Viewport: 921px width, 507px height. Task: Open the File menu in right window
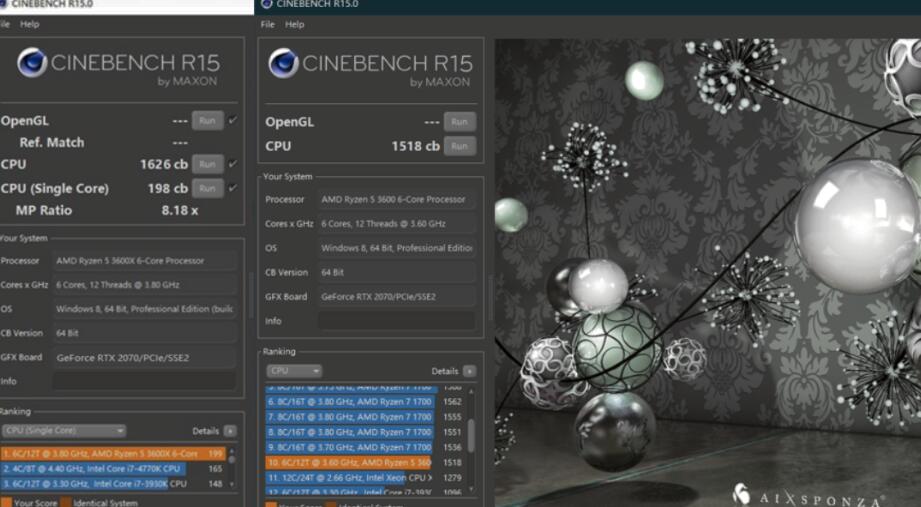[x=267, y=24]
